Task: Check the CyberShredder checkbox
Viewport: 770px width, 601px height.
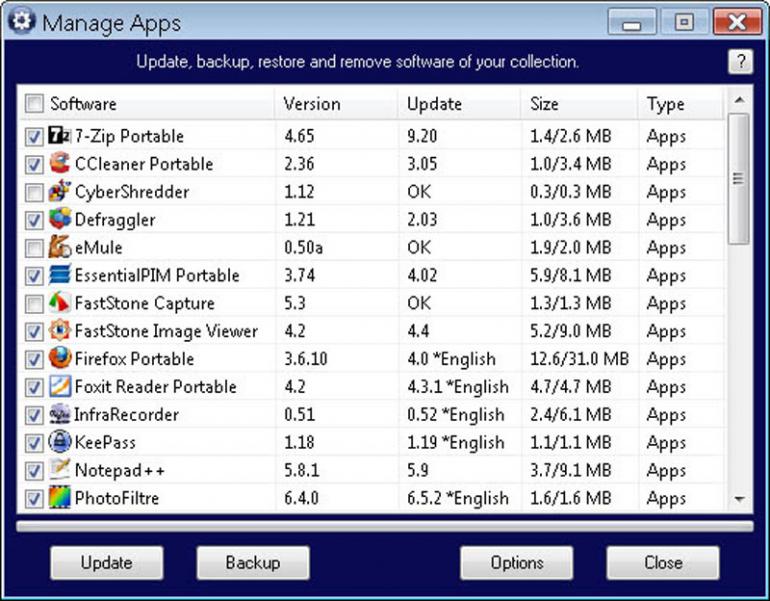Action: point(34,192)
